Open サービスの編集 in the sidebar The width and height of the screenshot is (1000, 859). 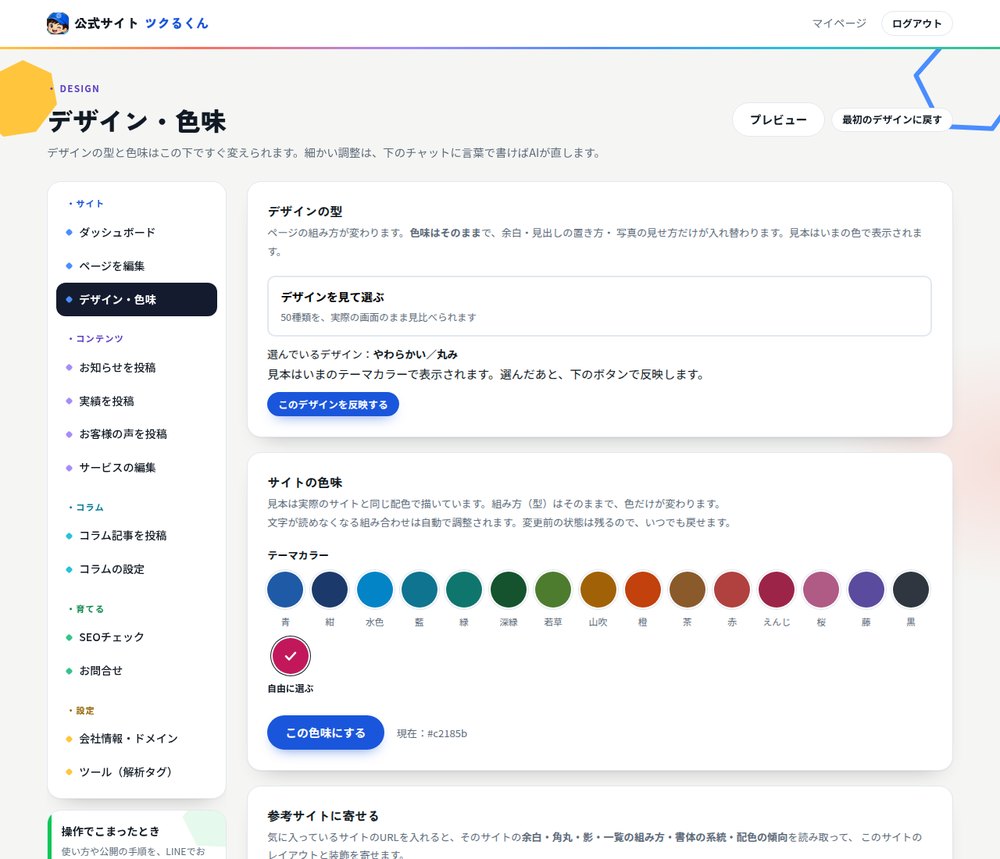136,467
